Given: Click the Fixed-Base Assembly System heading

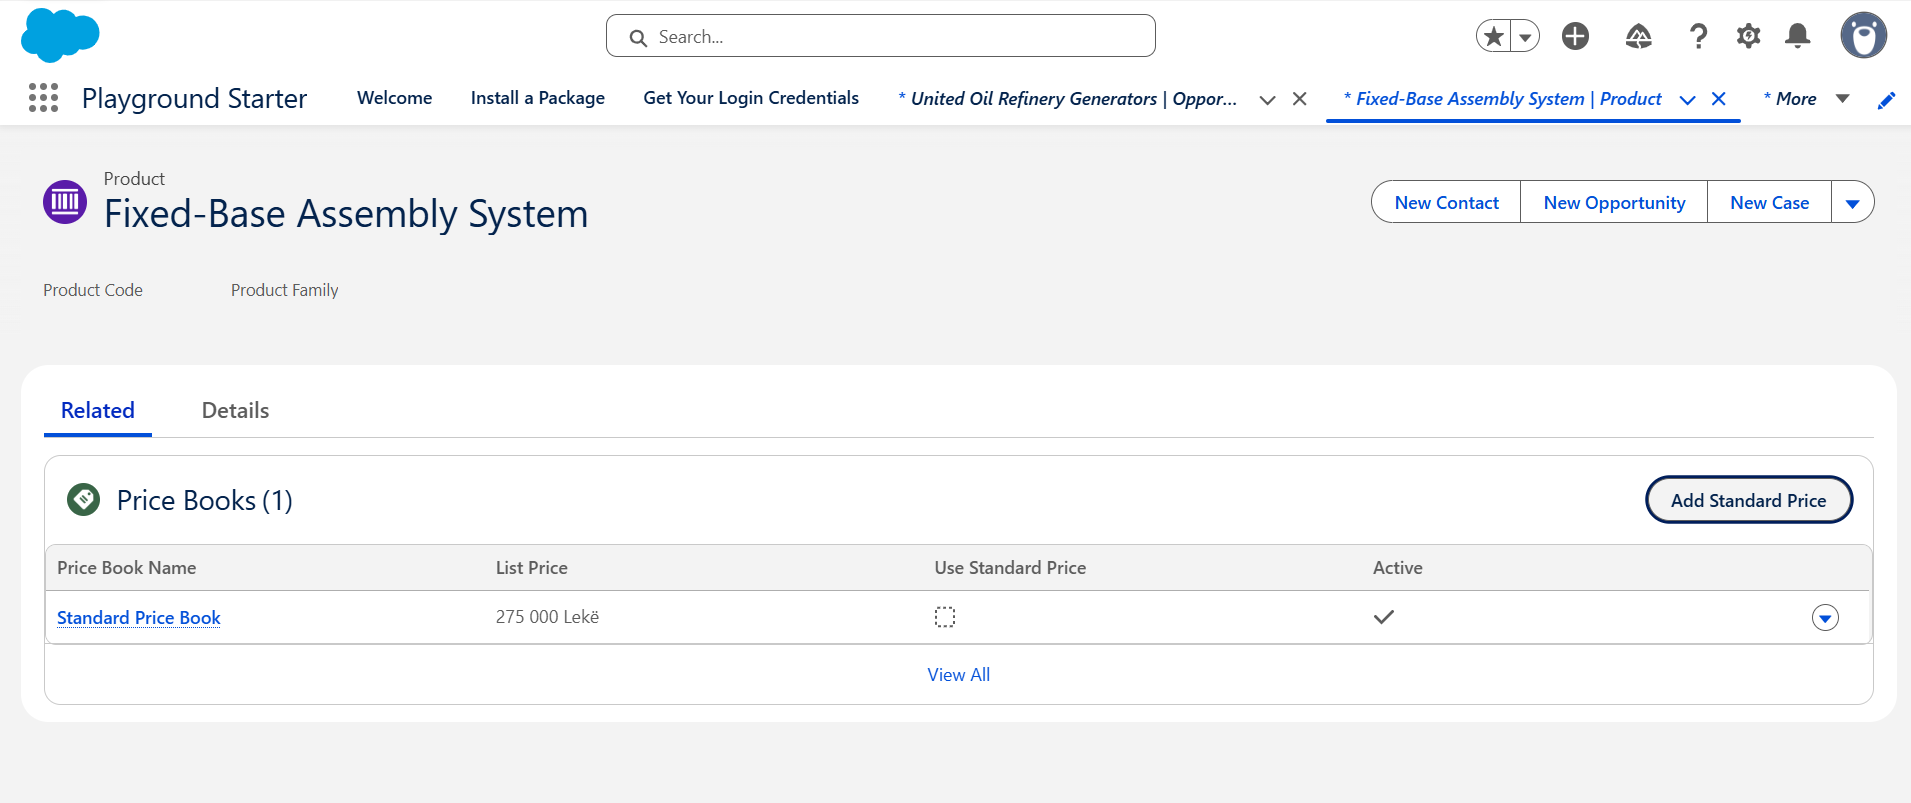Looking at the screenshot, I should (x=346, y=214).
